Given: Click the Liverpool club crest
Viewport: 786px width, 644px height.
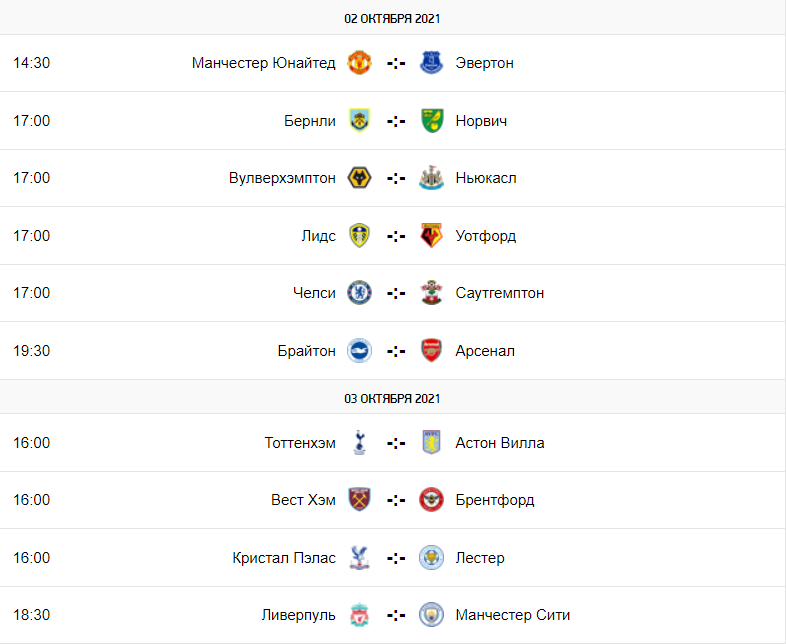Looking at the screenshot, I should click(359, 615).
